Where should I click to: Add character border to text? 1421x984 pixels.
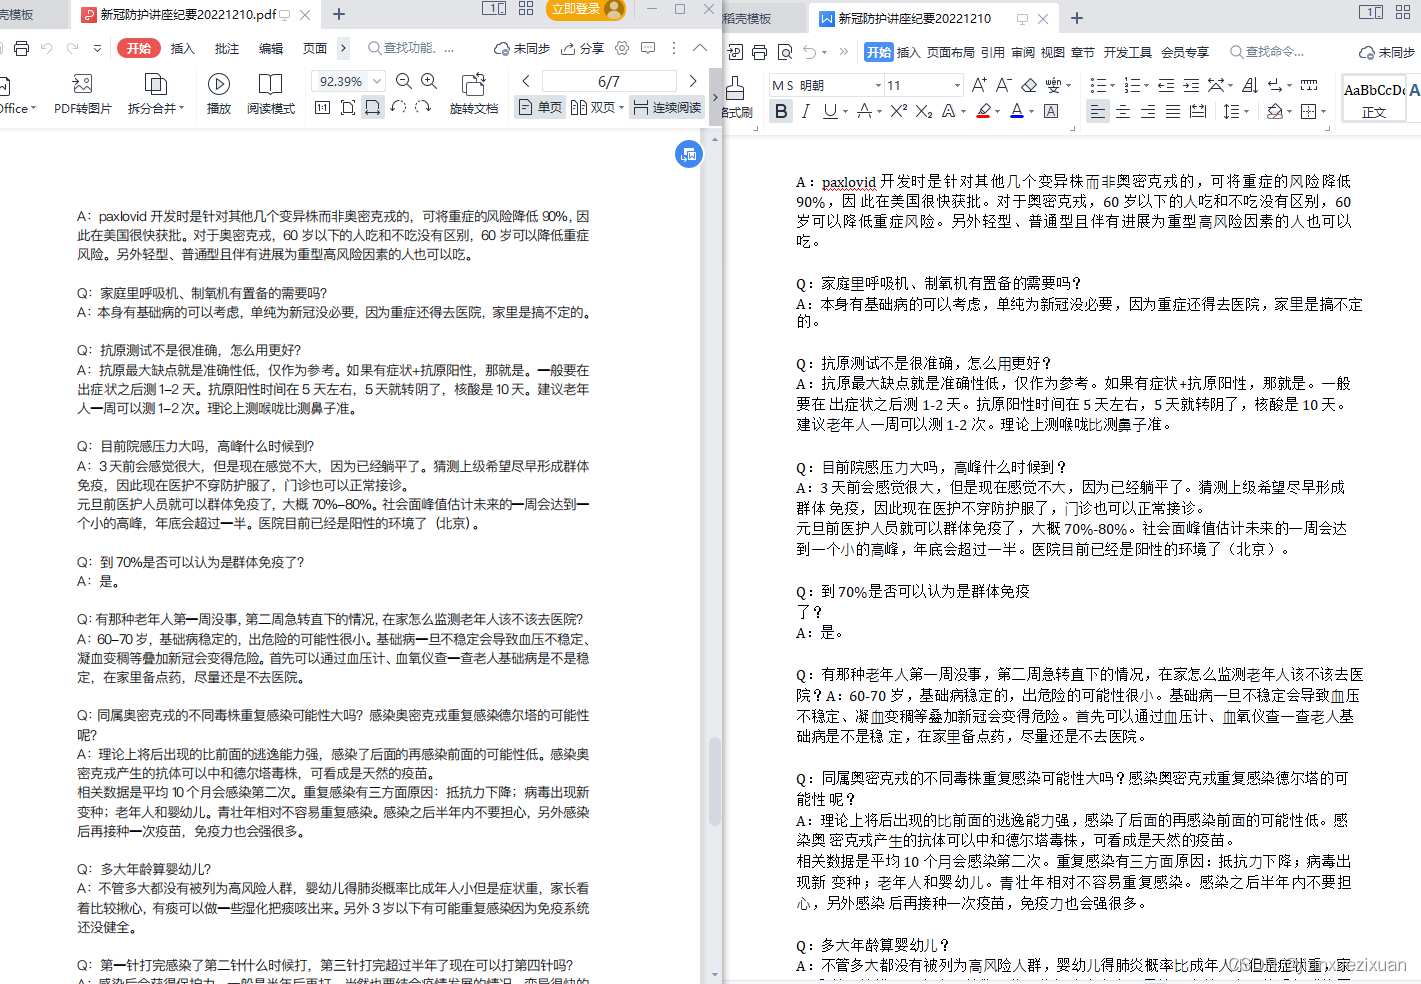click(x=1051, y=111)
